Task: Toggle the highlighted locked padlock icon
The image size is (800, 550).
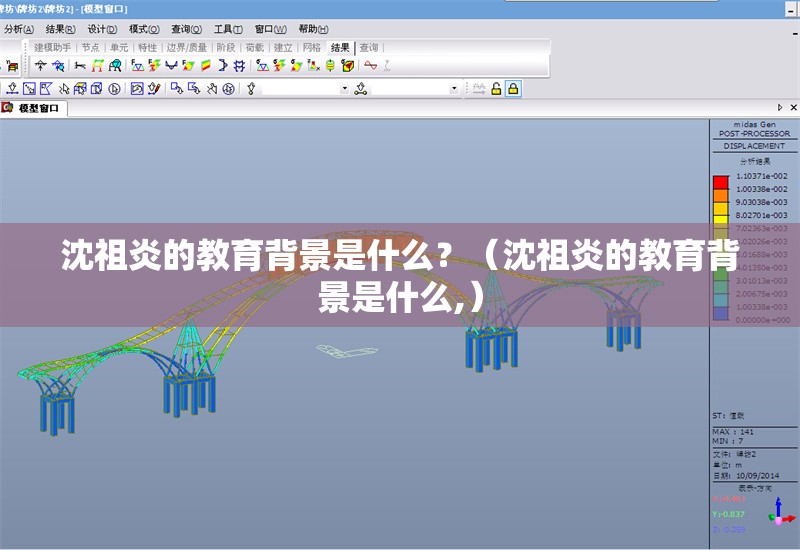Action: pyautogui.click(x=513, y=89)
